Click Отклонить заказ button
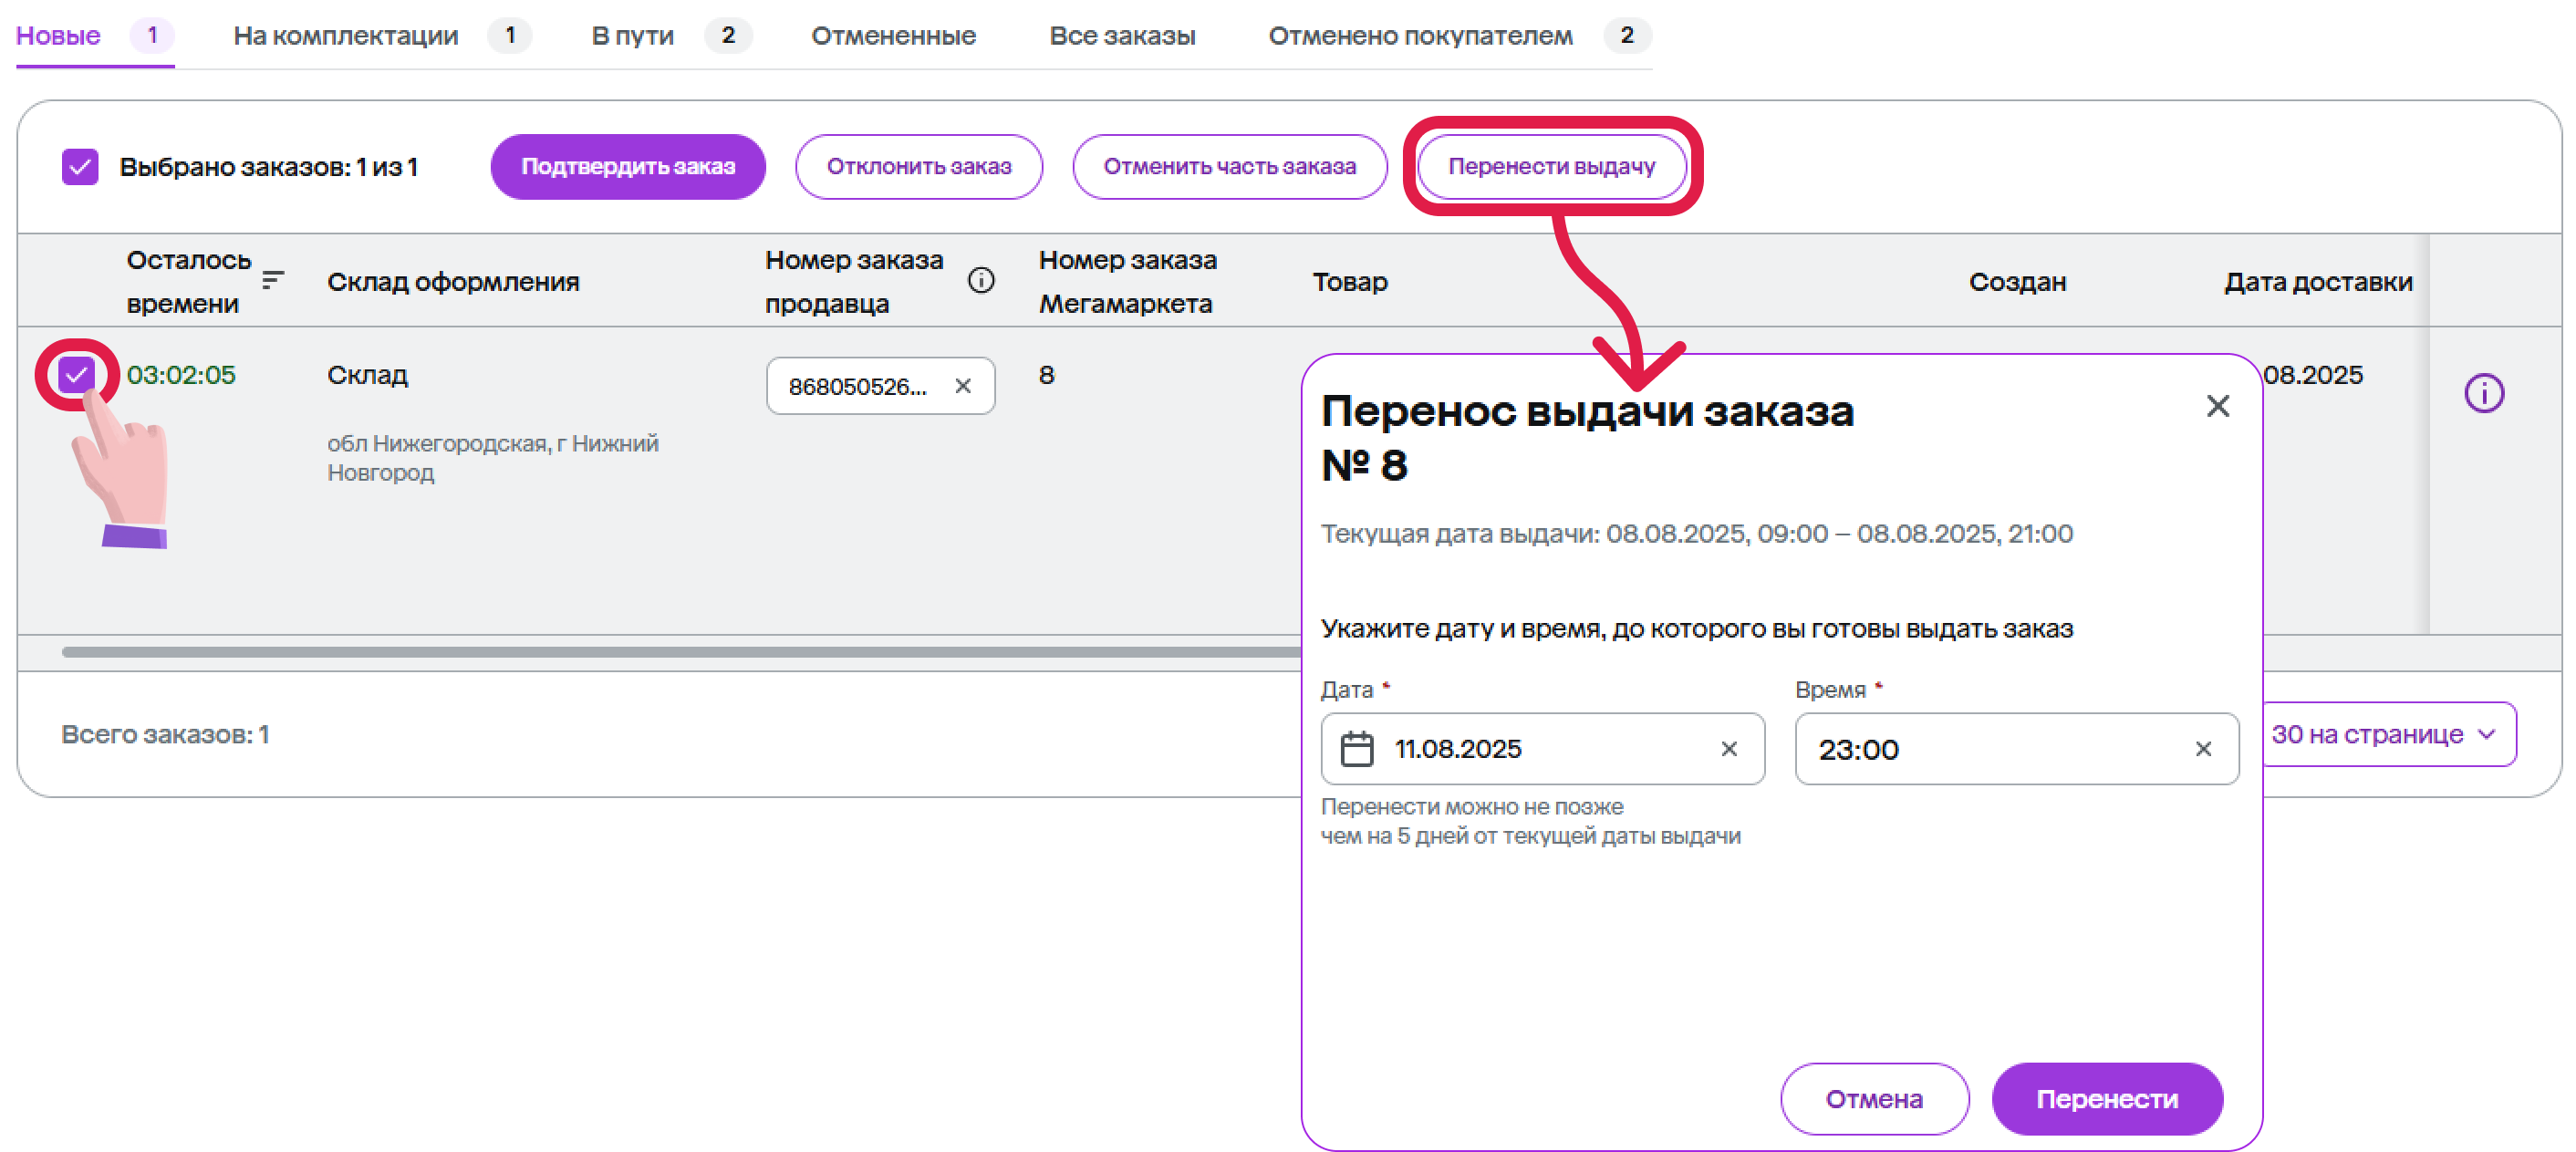2576x1152 pixels. (919, 166)
